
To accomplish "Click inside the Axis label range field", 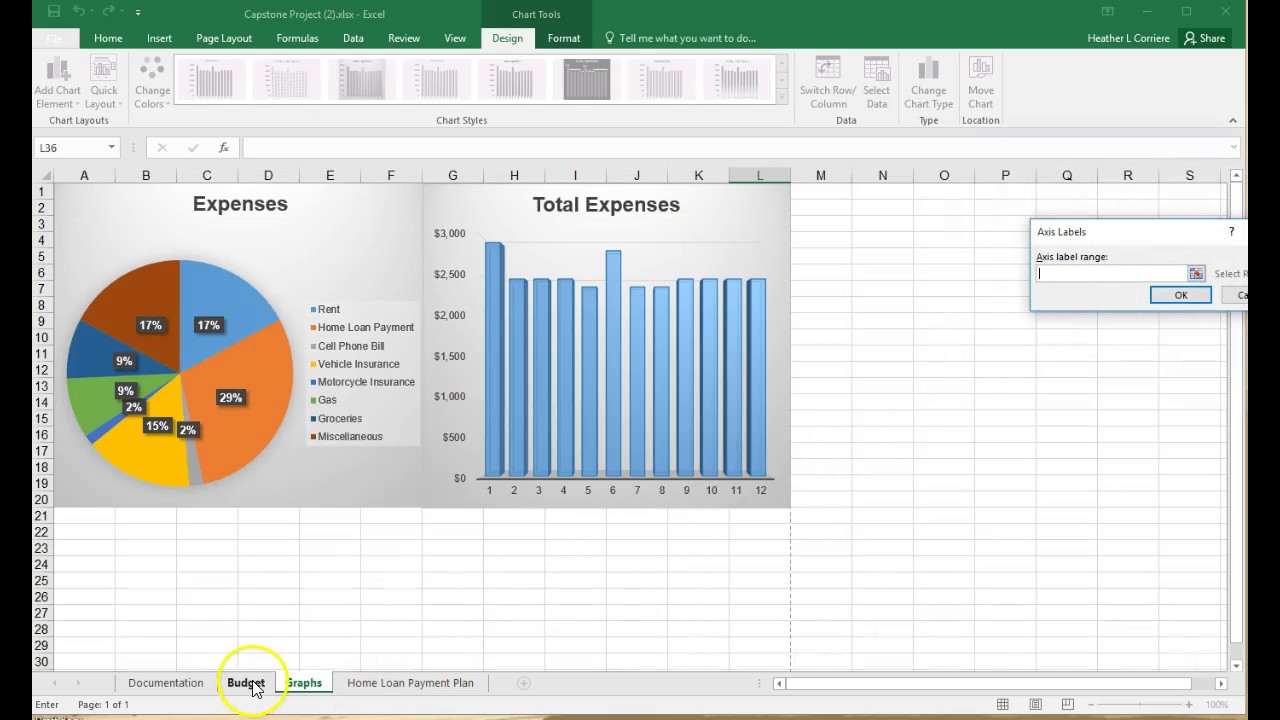I will point(1111,273).
